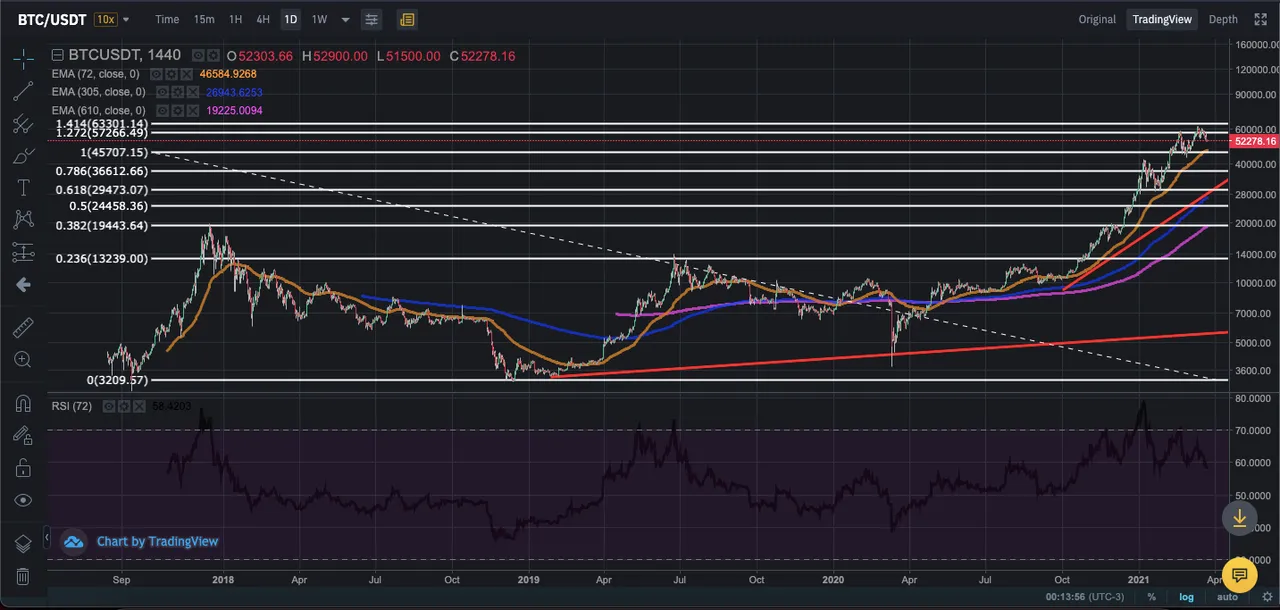Open the XABCD pattern tool
1280x610 pixels.
click(23, 220)
